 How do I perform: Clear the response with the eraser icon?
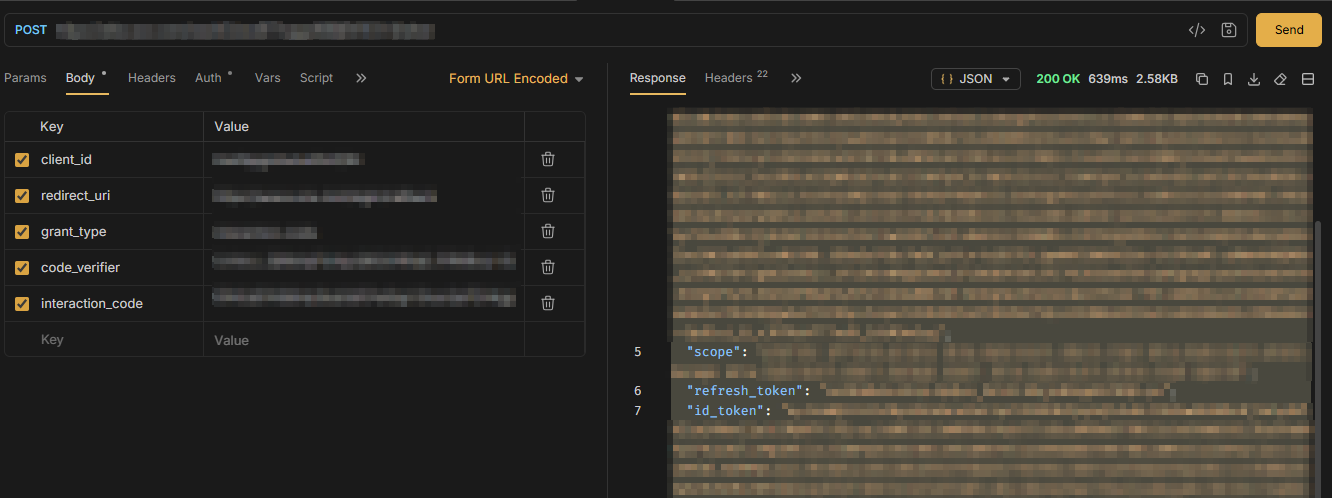1280,79
